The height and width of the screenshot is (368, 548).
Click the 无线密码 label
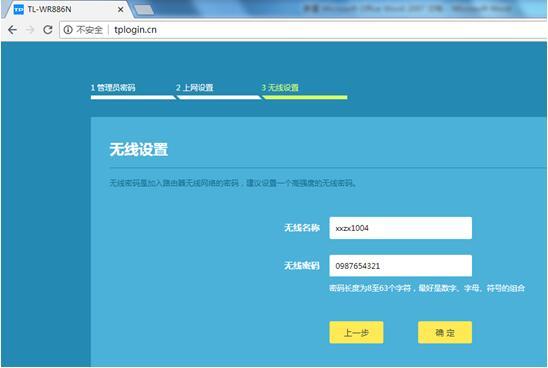coord(302,266)
